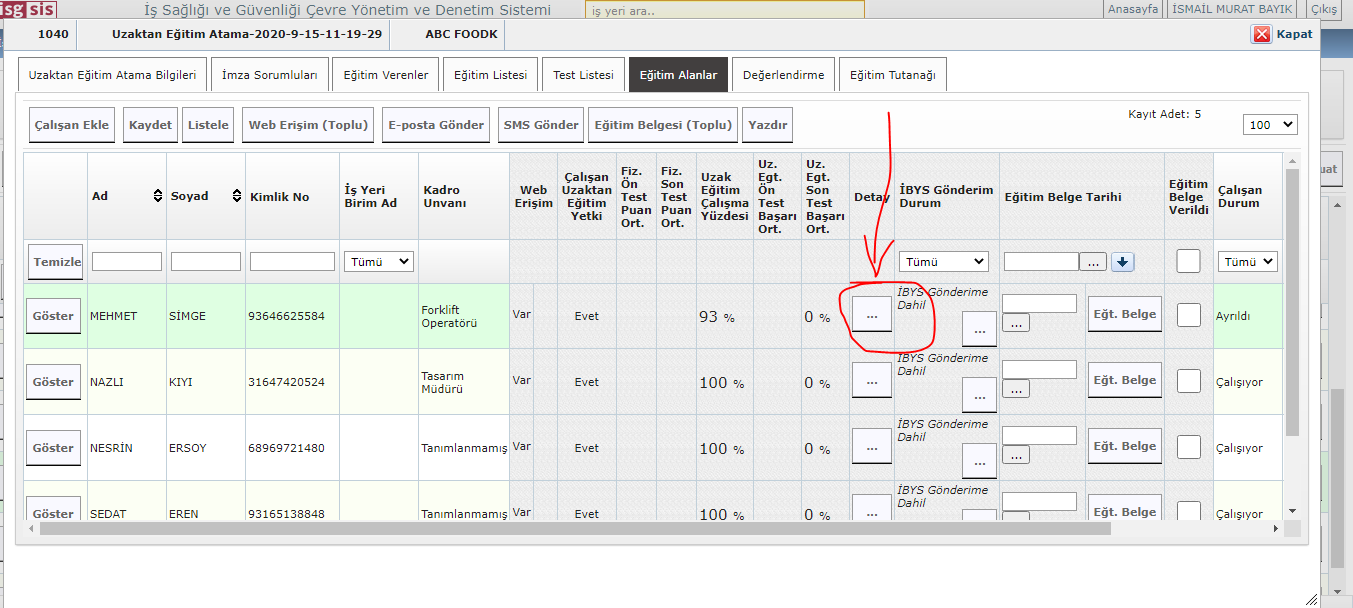1353x608 pixels.
Task: Click the Kimlik No filter input field
Action: (292, 261)
